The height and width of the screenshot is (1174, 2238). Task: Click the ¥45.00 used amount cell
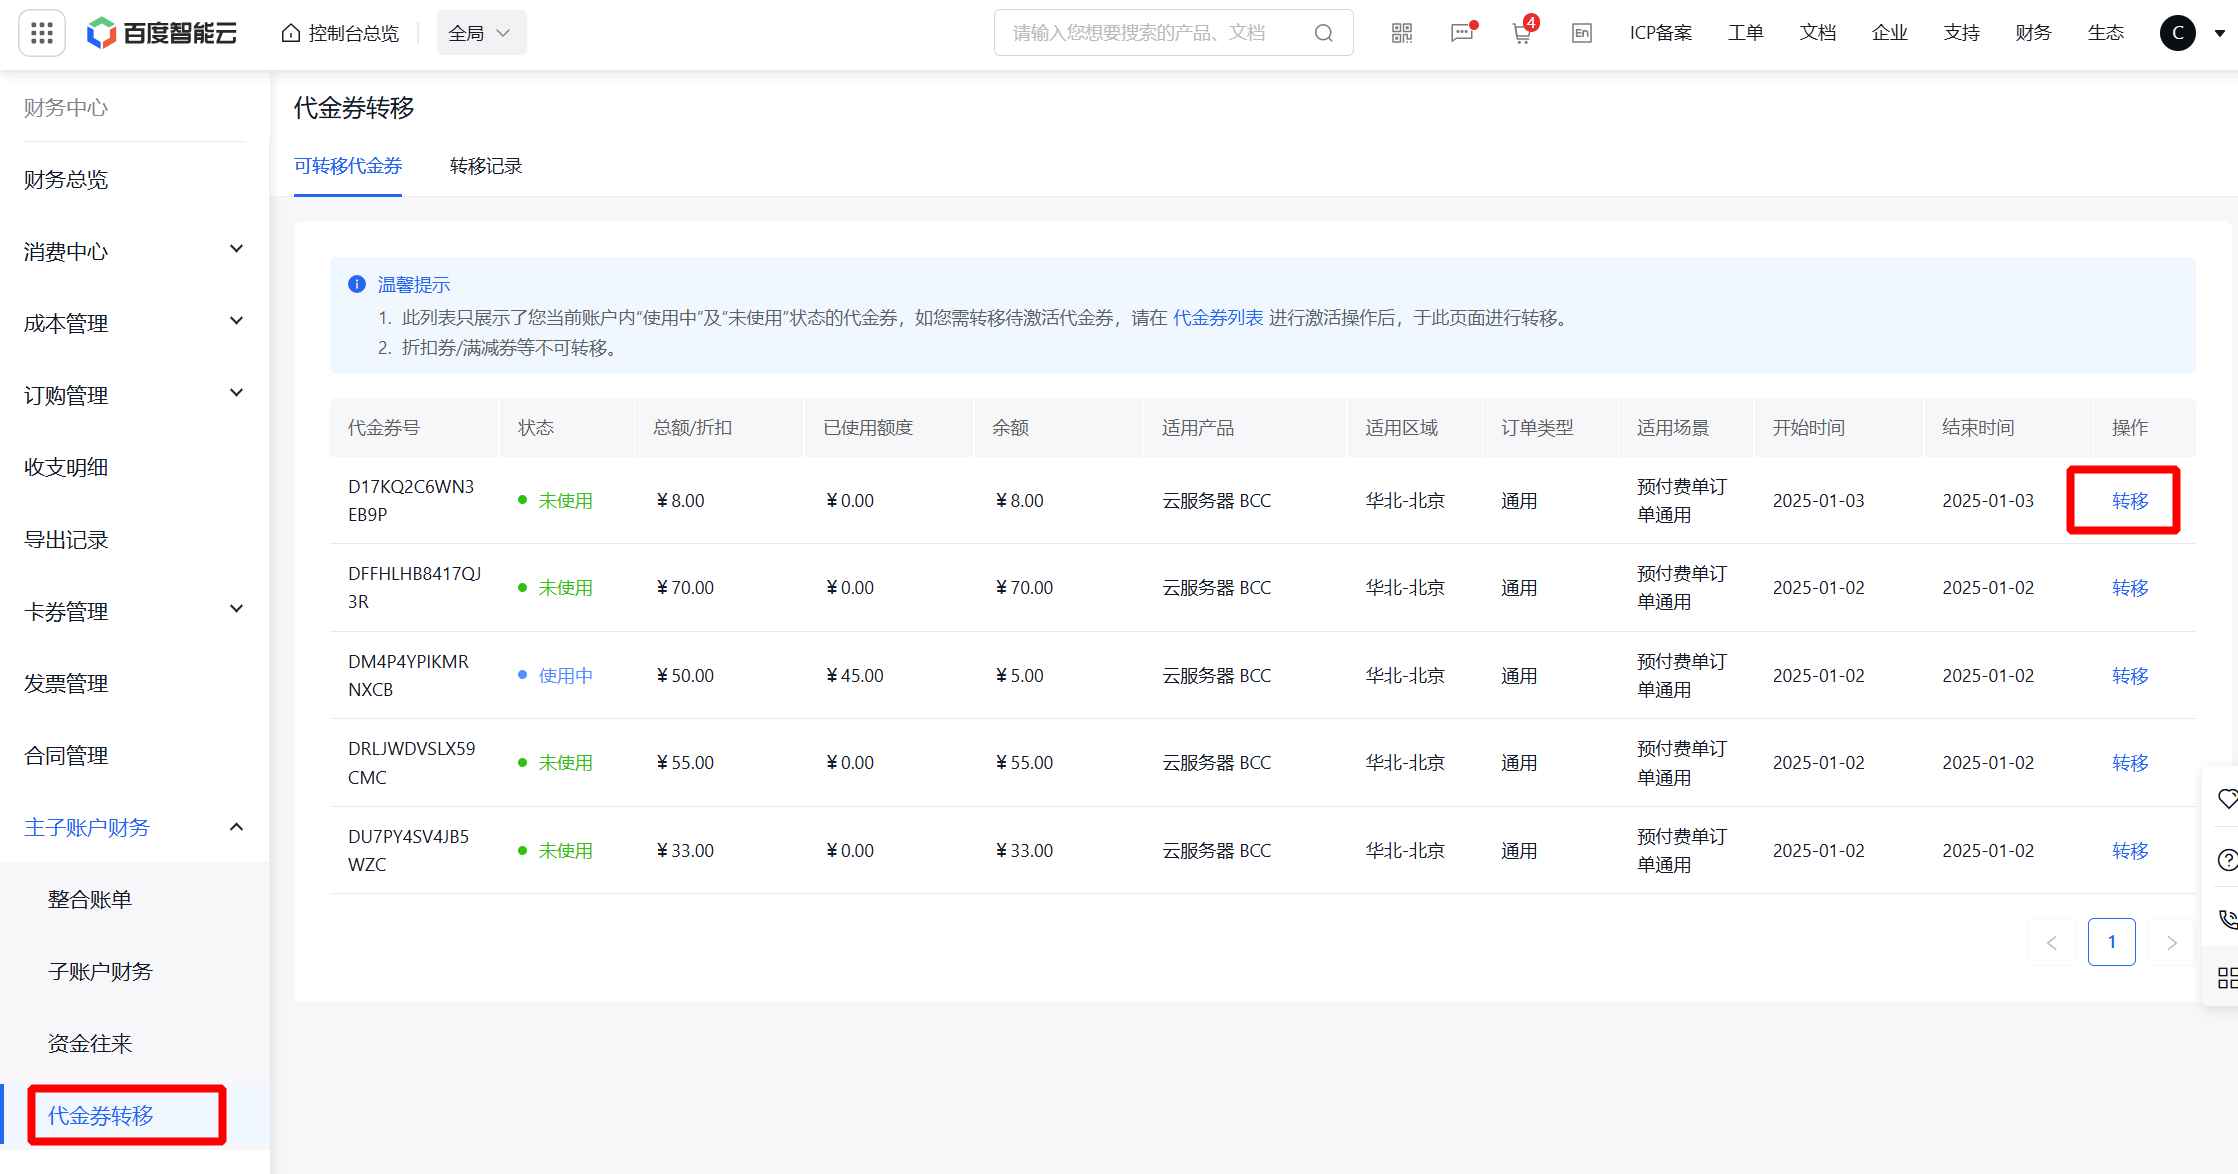(x=854, y=675)
